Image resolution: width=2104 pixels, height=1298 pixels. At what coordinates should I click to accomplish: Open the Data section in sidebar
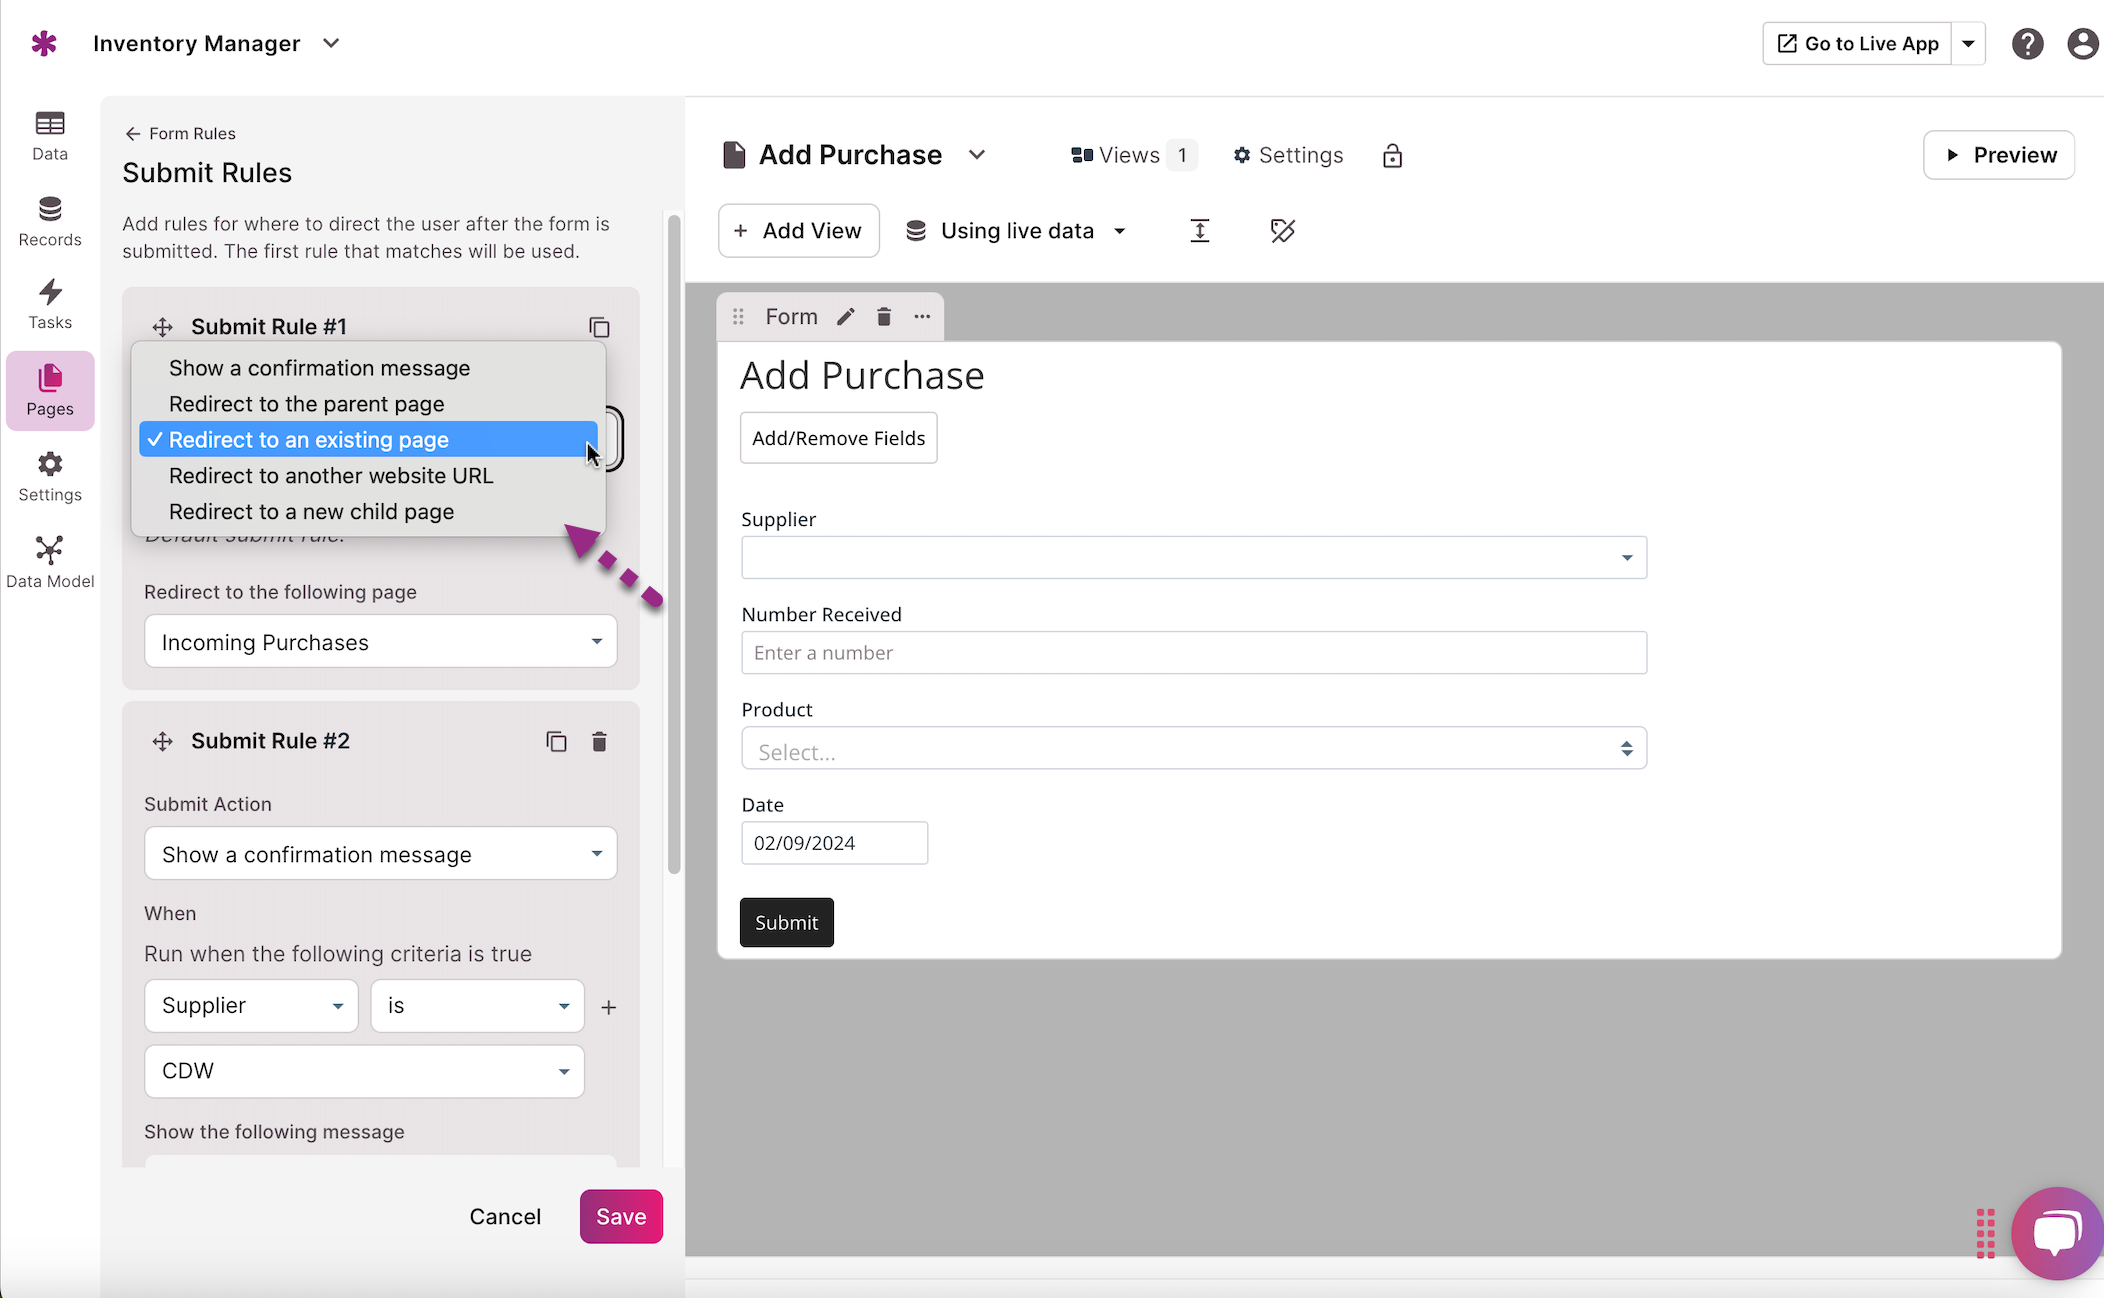(50, 135)
